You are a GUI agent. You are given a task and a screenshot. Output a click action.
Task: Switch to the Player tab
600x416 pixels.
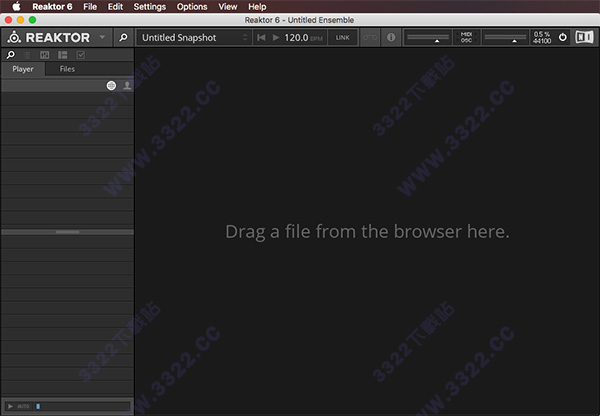pos(23,69)
